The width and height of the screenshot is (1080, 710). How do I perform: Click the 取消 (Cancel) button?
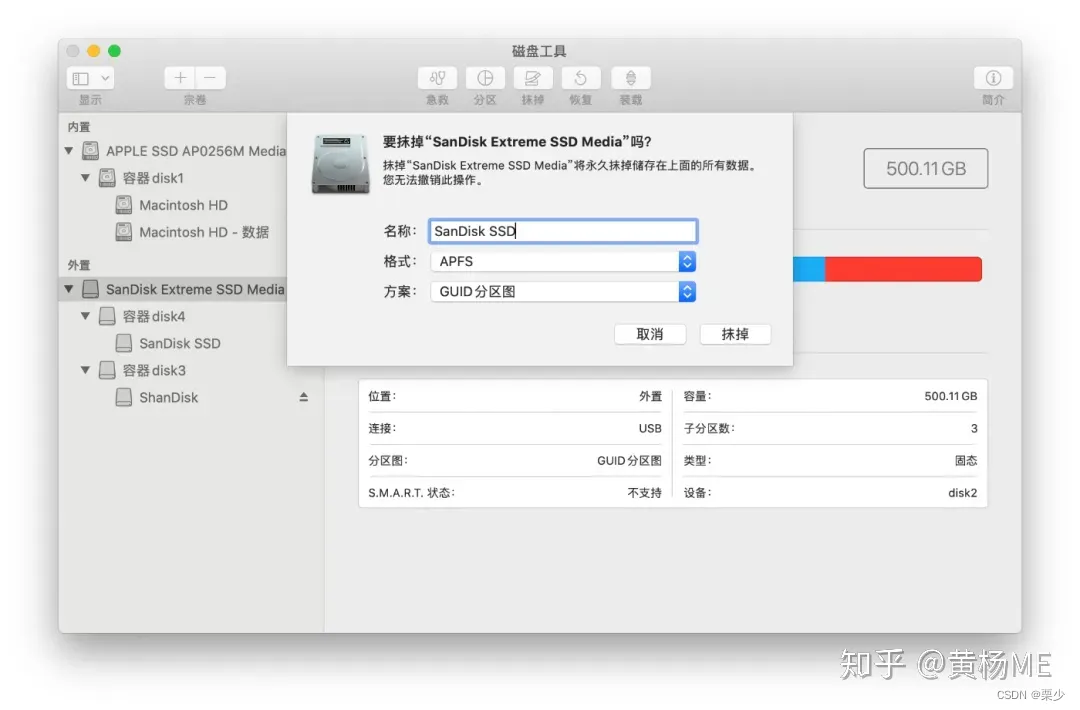[650, 334]
